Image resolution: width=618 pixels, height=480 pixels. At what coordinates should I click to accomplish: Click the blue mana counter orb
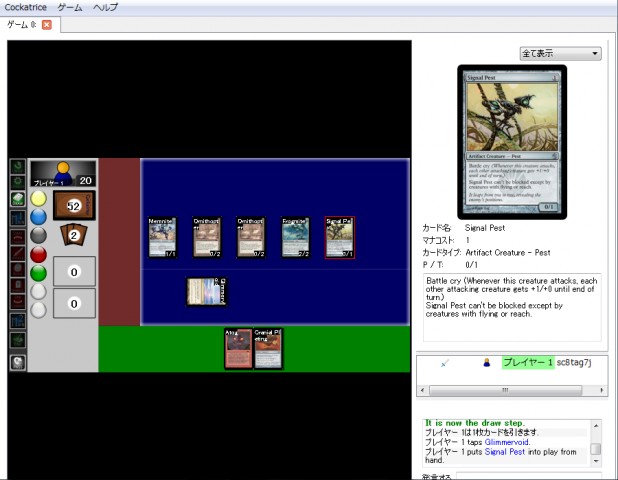click(38, 217)
